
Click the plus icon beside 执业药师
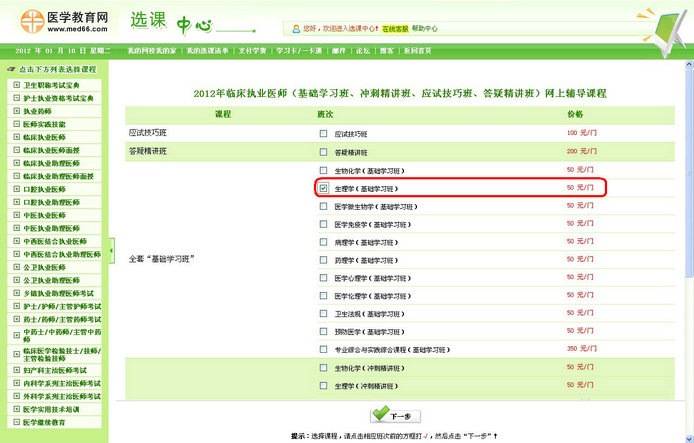pos(16,111)
